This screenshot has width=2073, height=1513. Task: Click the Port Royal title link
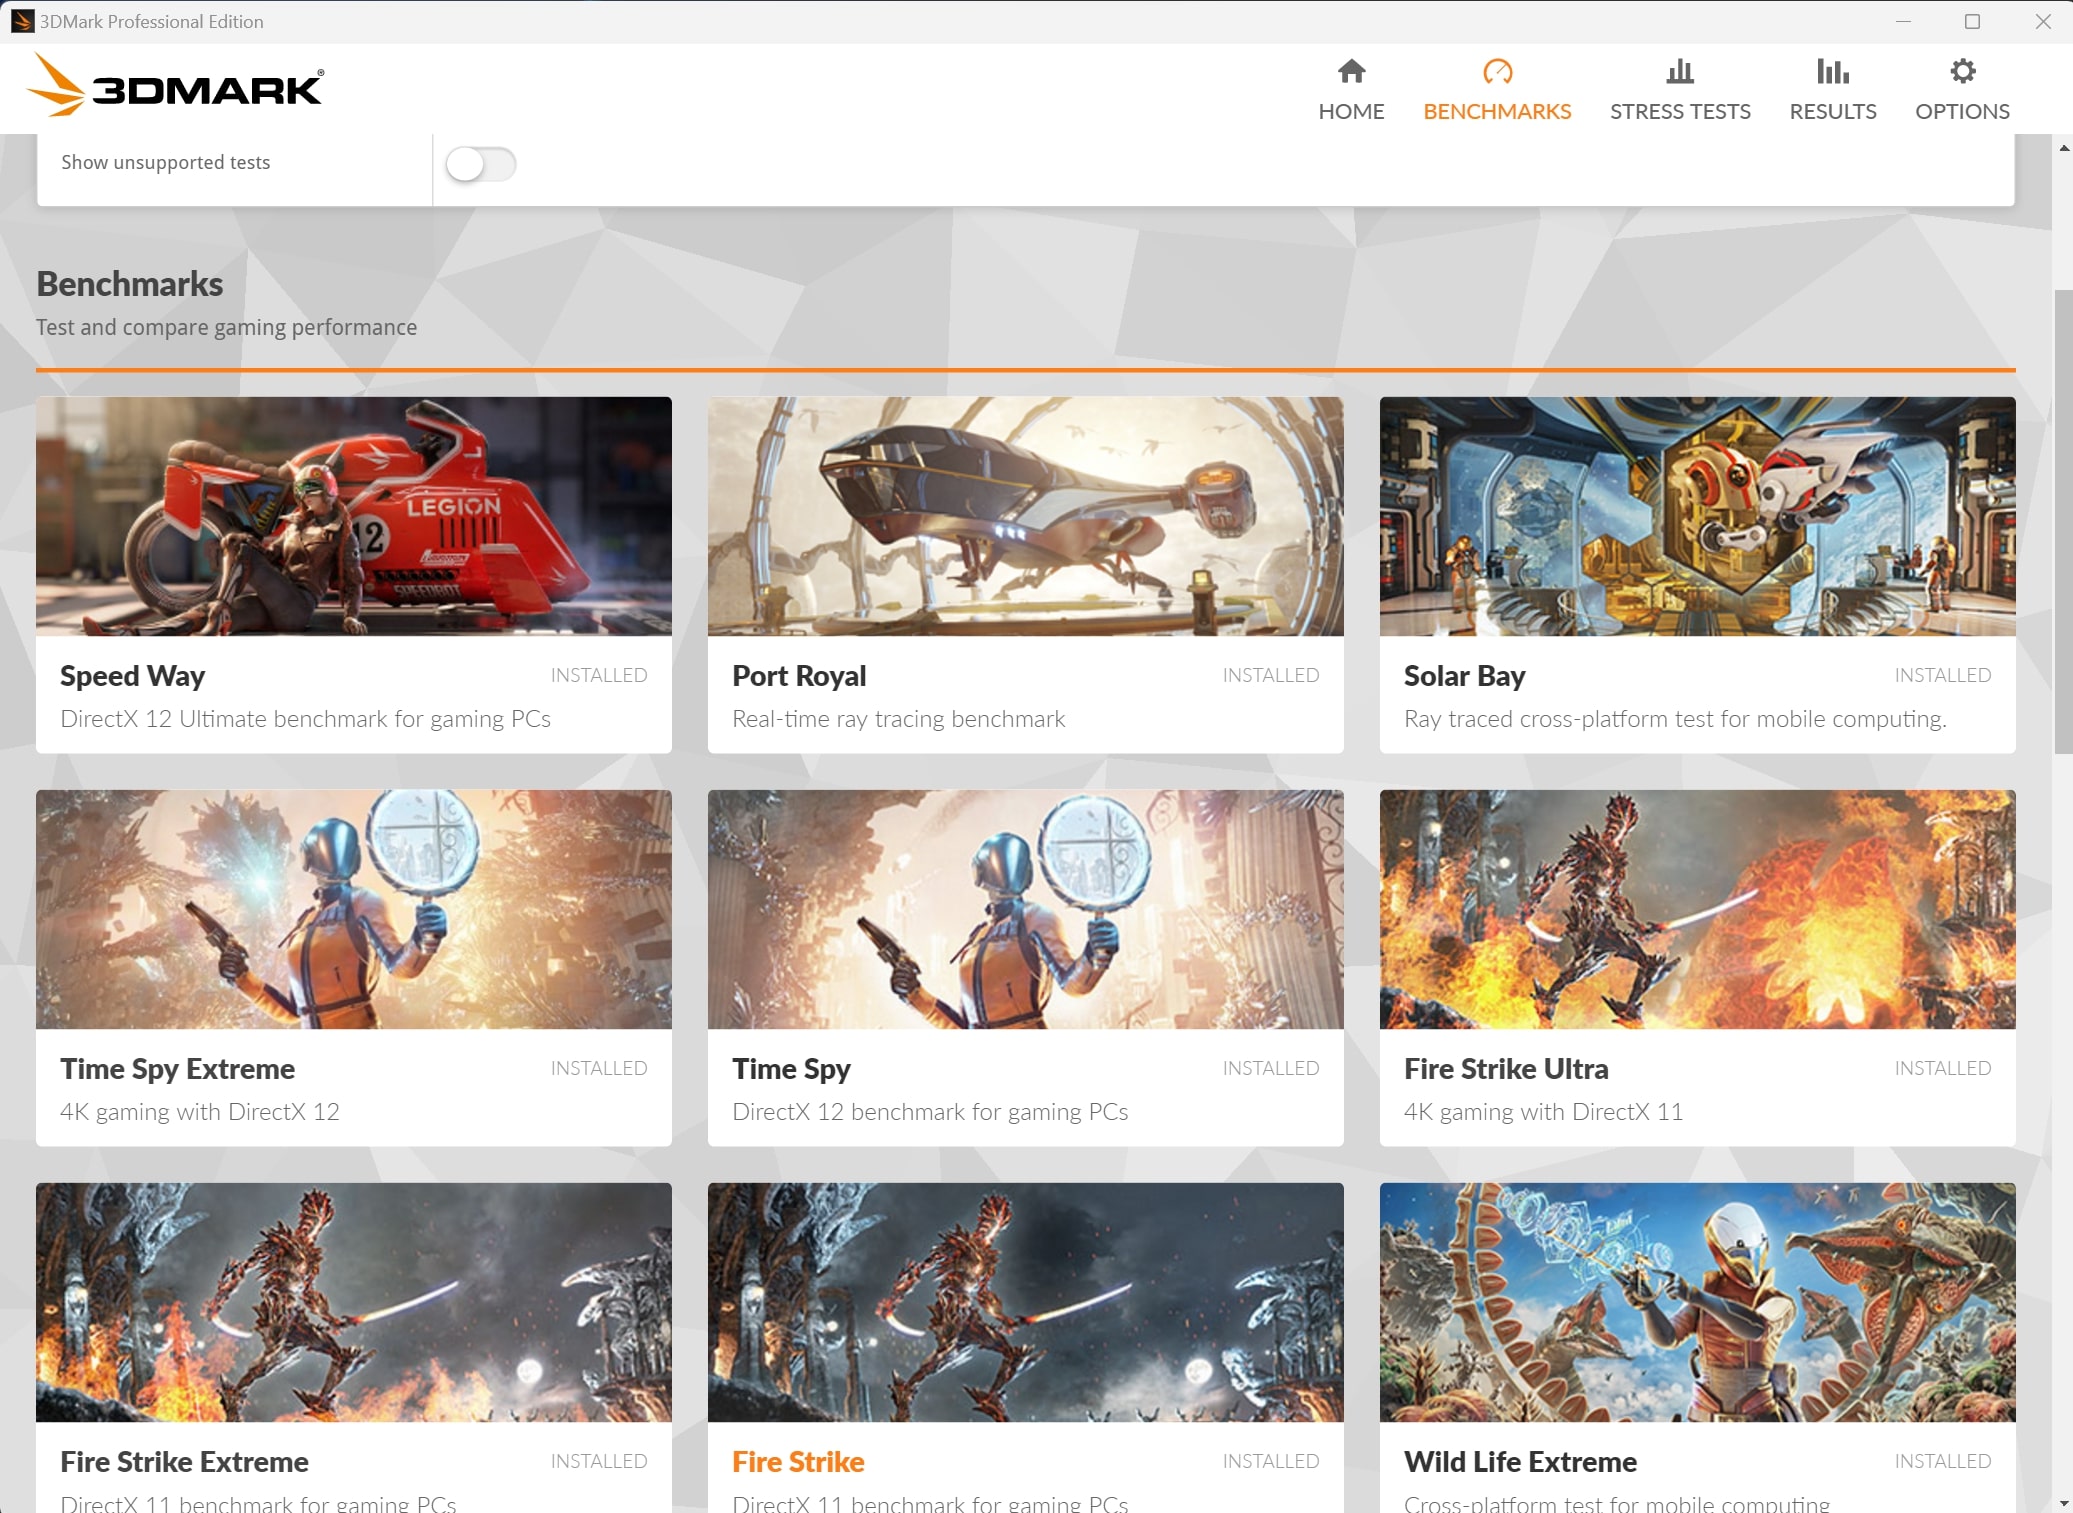(799, 676)
